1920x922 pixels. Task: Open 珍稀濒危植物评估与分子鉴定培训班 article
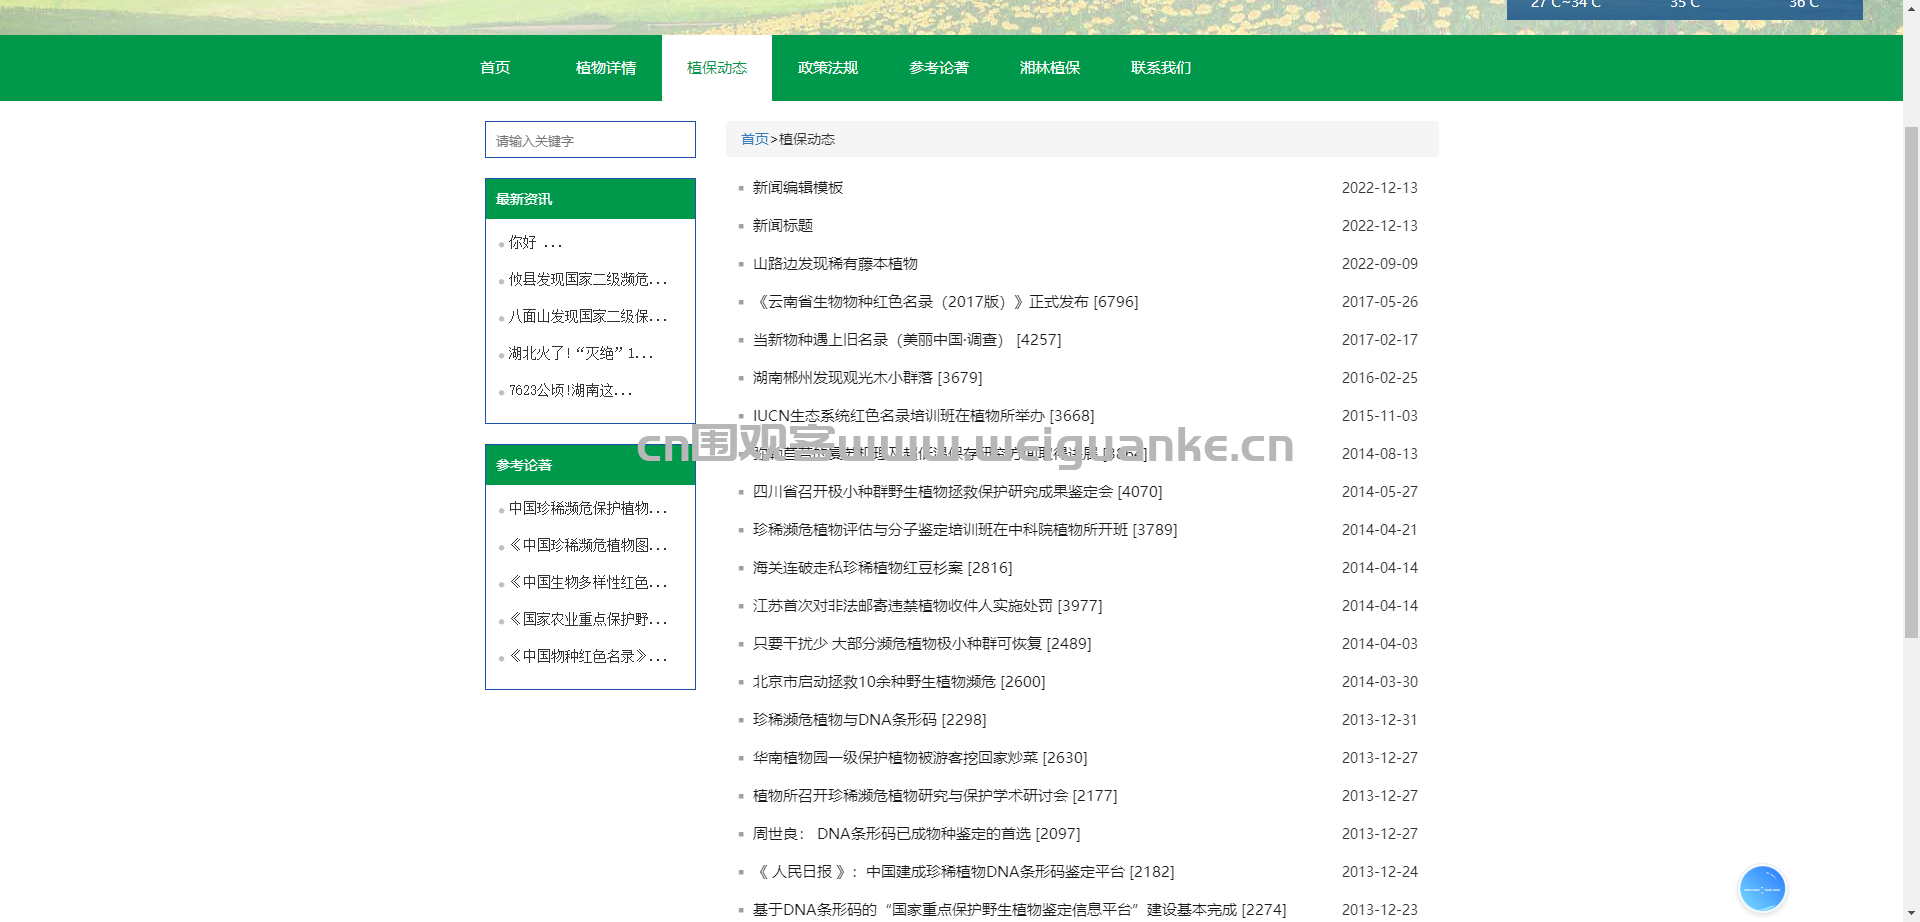[x=964, y=530]
